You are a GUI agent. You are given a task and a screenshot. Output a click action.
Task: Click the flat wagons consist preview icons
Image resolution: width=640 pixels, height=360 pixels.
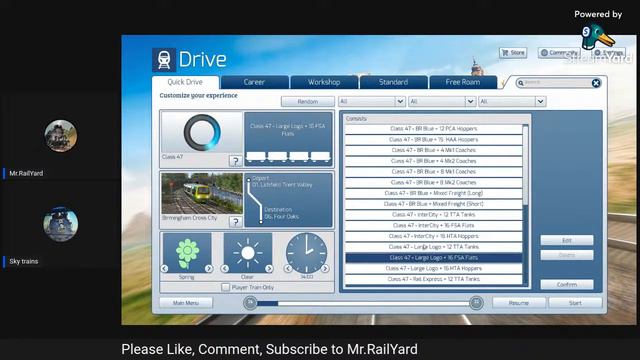[288, 157]
